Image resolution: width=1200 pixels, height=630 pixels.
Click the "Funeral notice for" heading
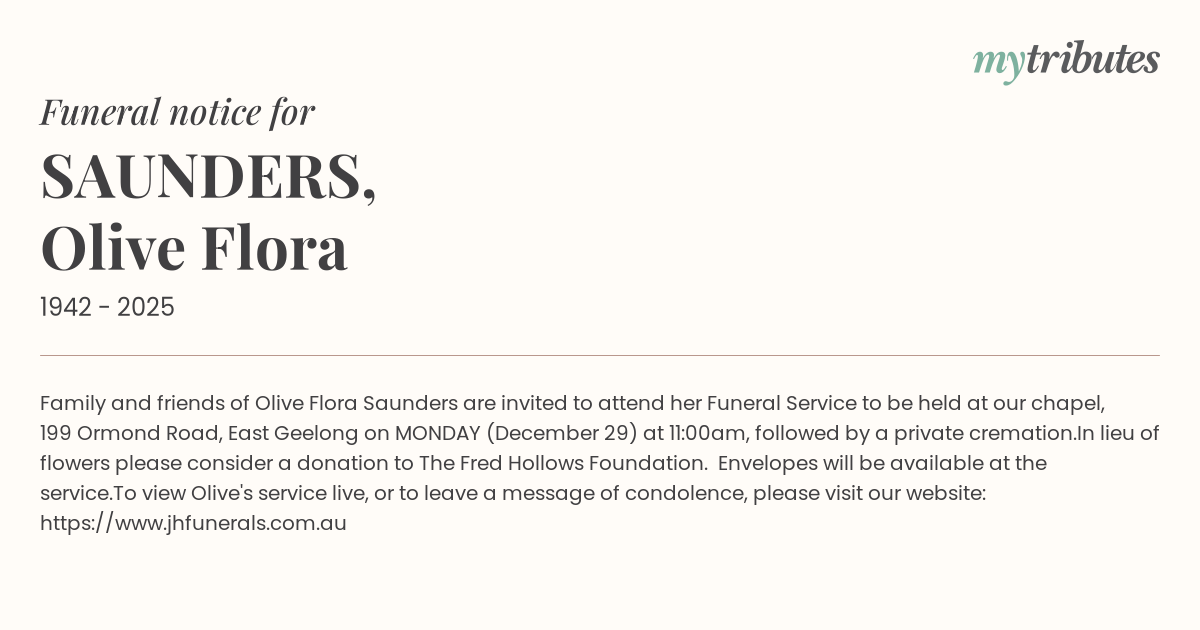[177, 112]
